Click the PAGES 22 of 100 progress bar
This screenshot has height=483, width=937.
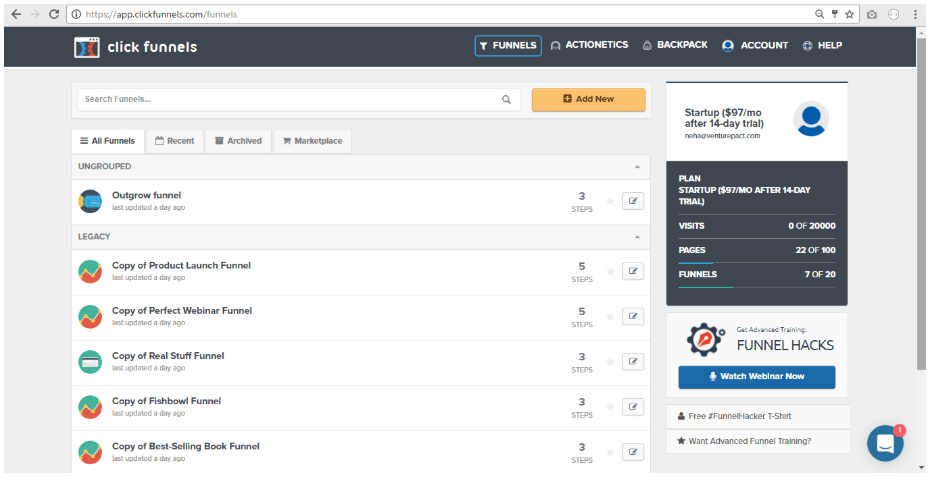(x=757, y=264)
